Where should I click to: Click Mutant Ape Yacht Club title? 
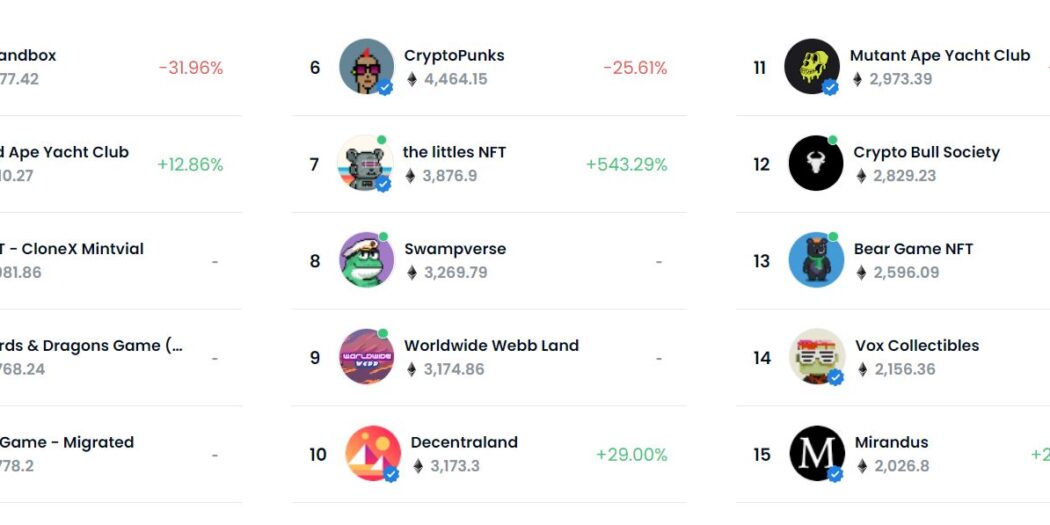click(940, 56)
